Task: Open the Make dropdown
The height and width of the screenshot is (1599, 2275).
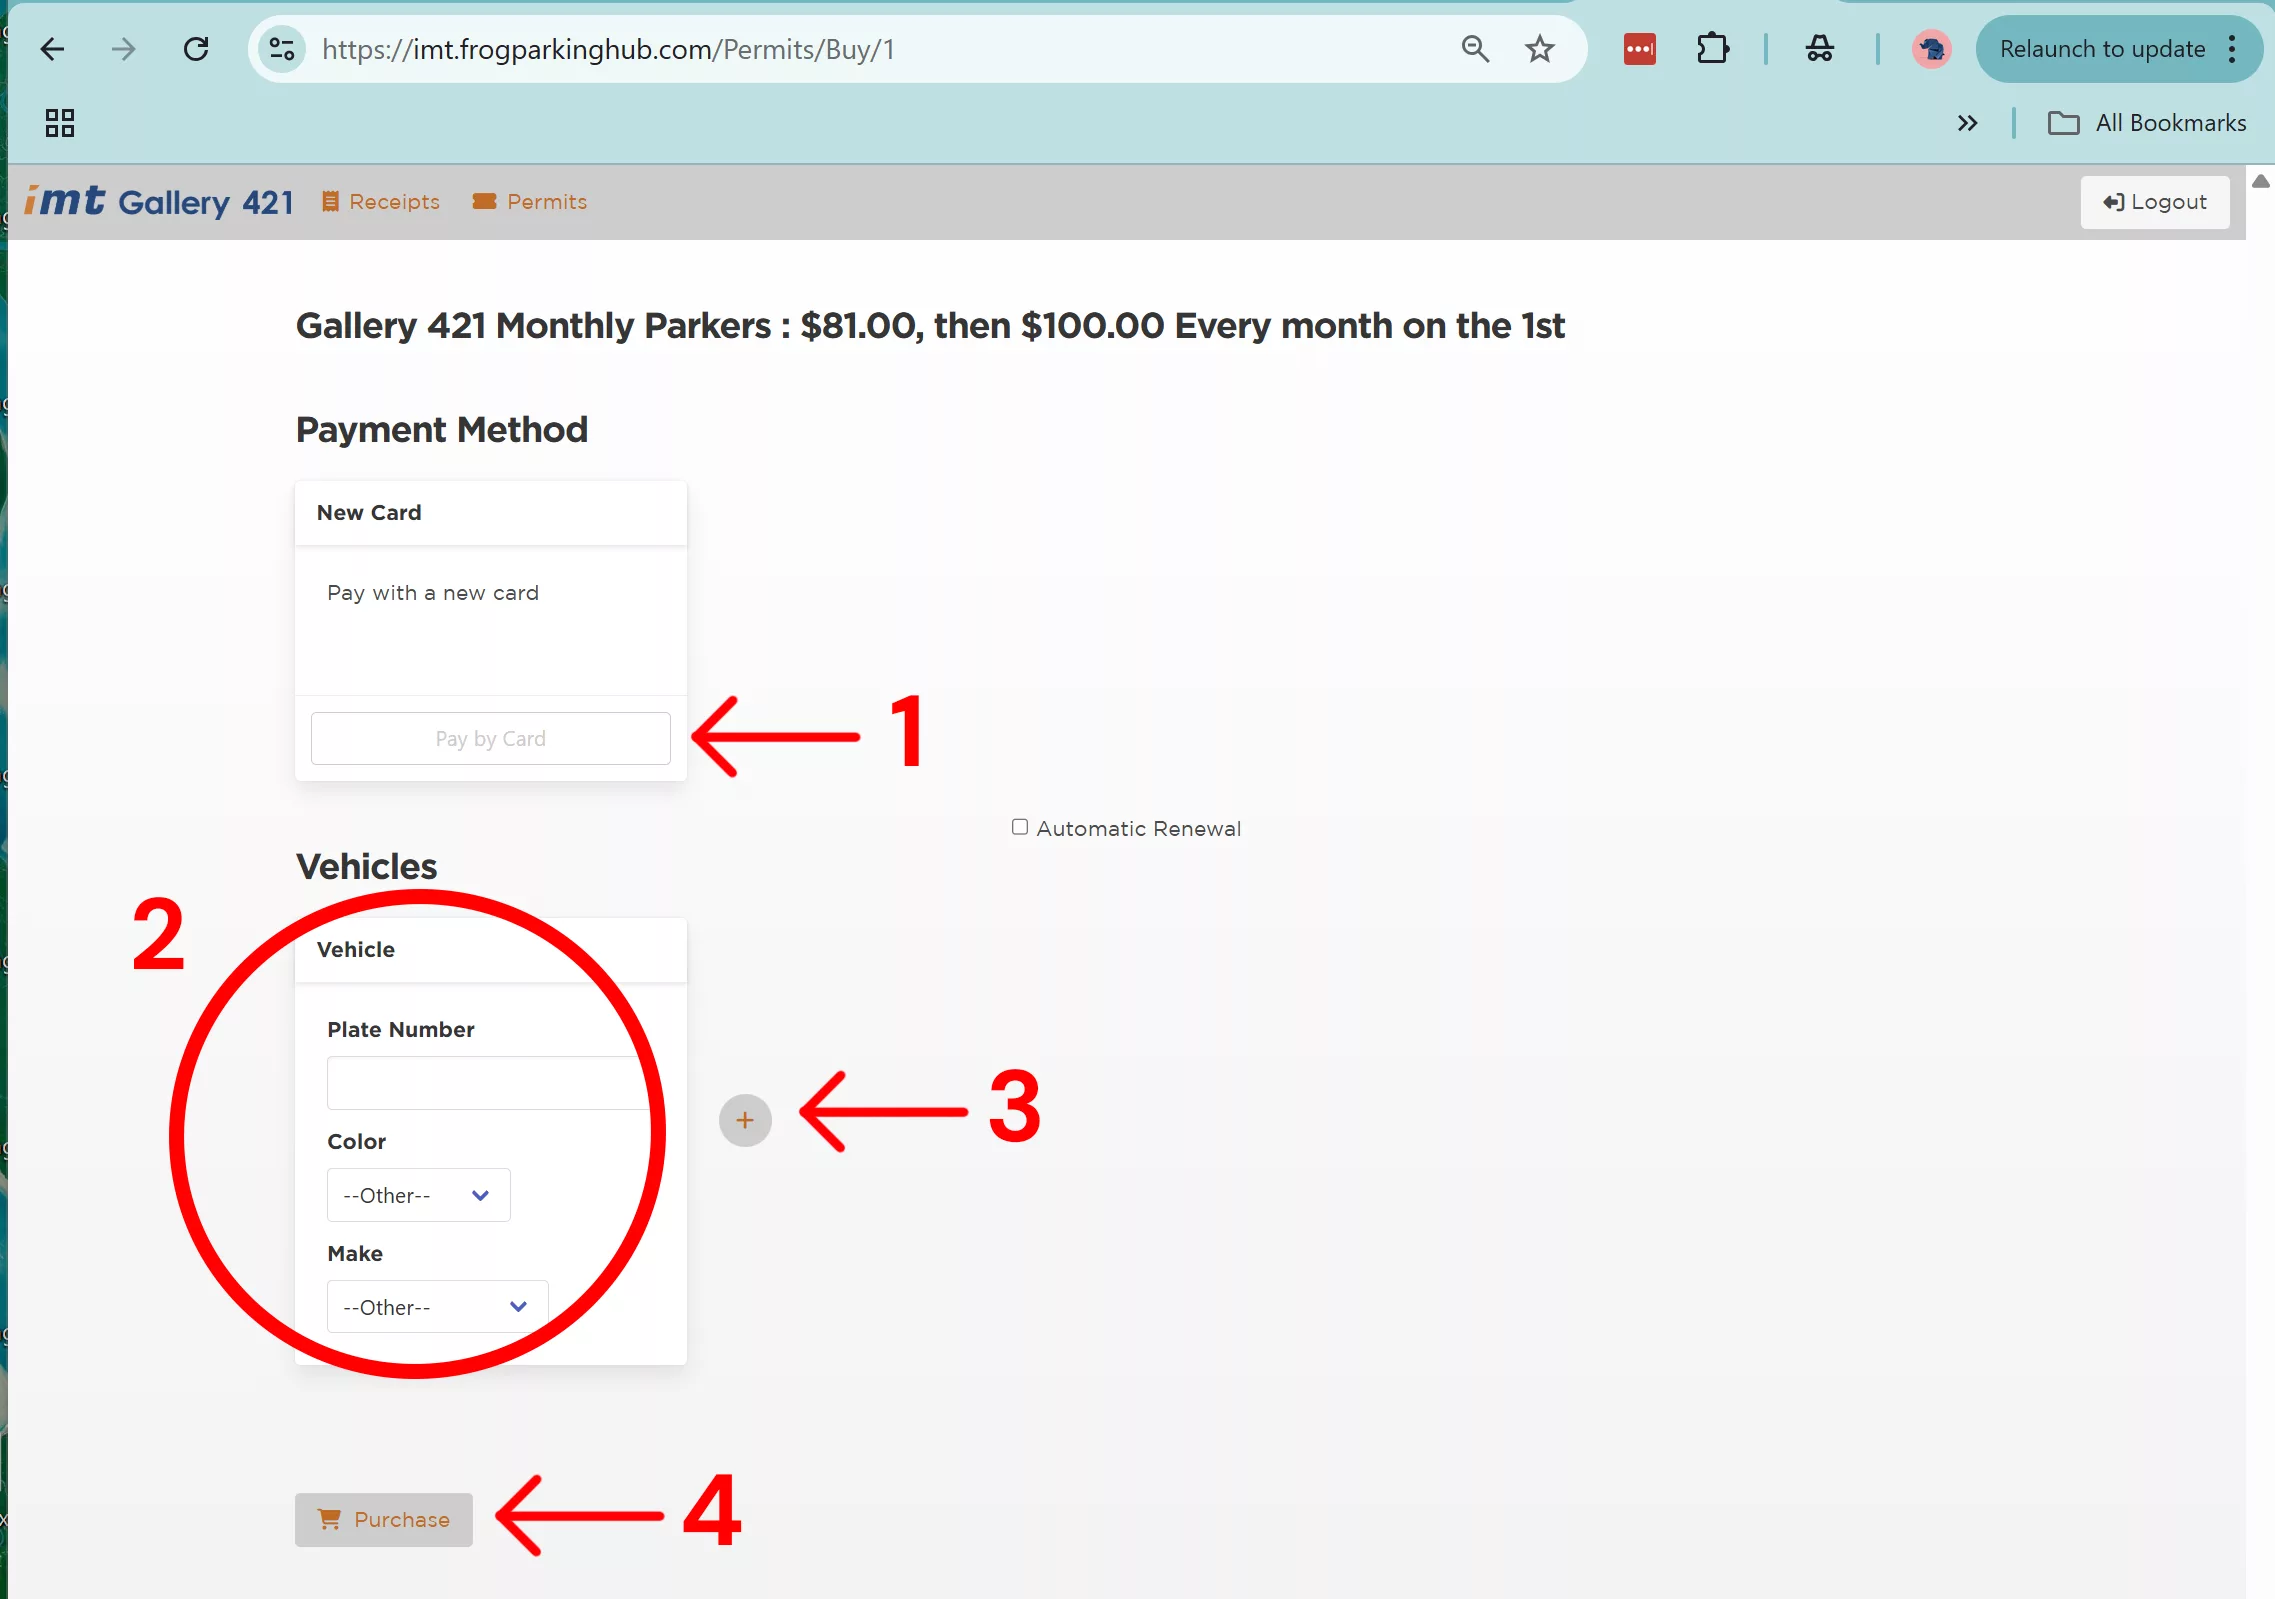Action: [437, 1307]
